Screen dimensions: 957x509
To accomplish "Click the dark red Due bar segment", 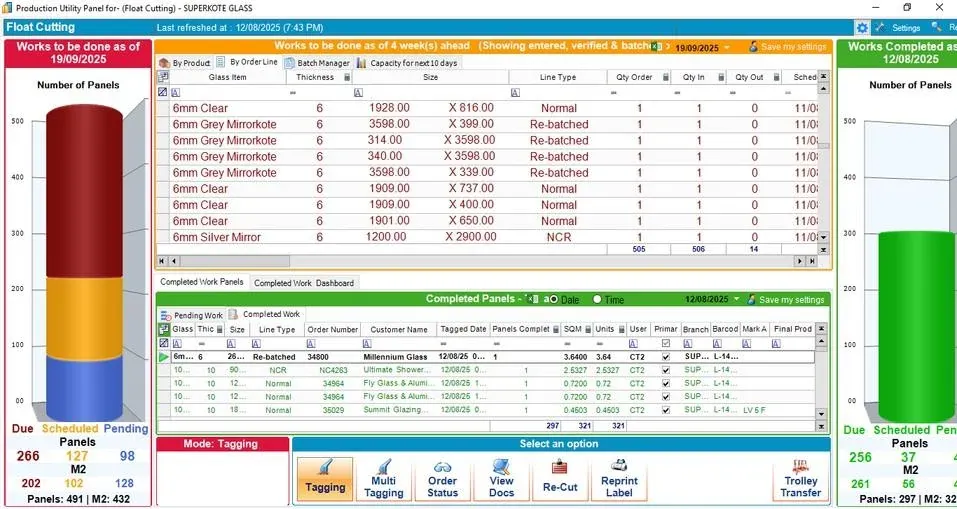I will [x=84, y=192].
